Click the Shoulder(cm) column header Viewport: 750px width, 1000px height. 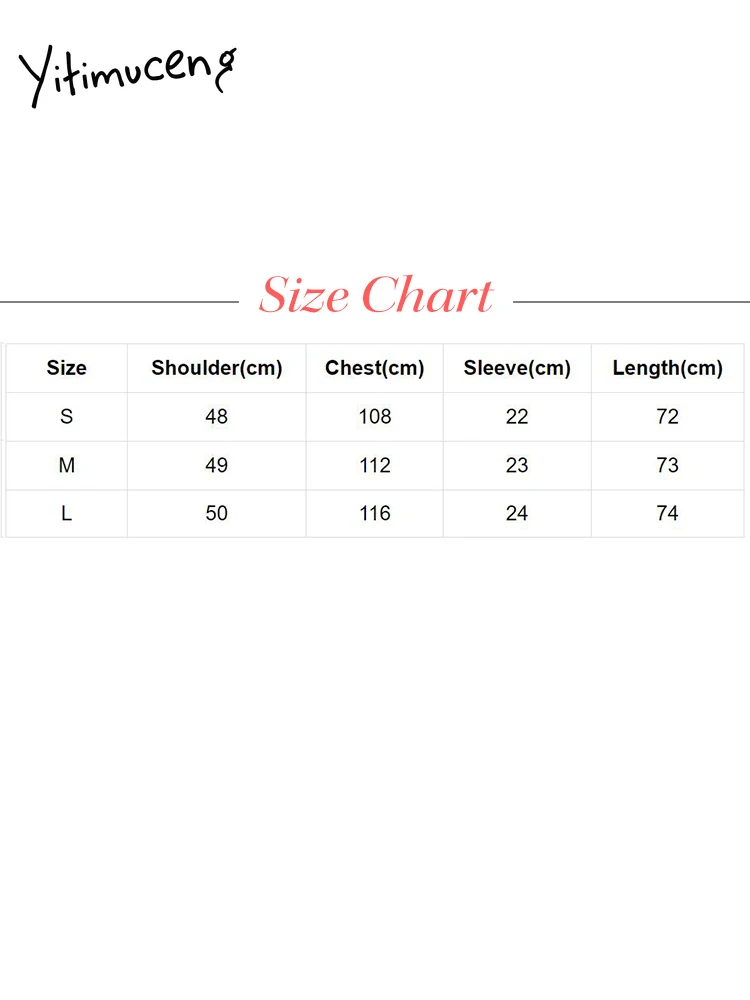pyautogui.click(x=217, y=368)
